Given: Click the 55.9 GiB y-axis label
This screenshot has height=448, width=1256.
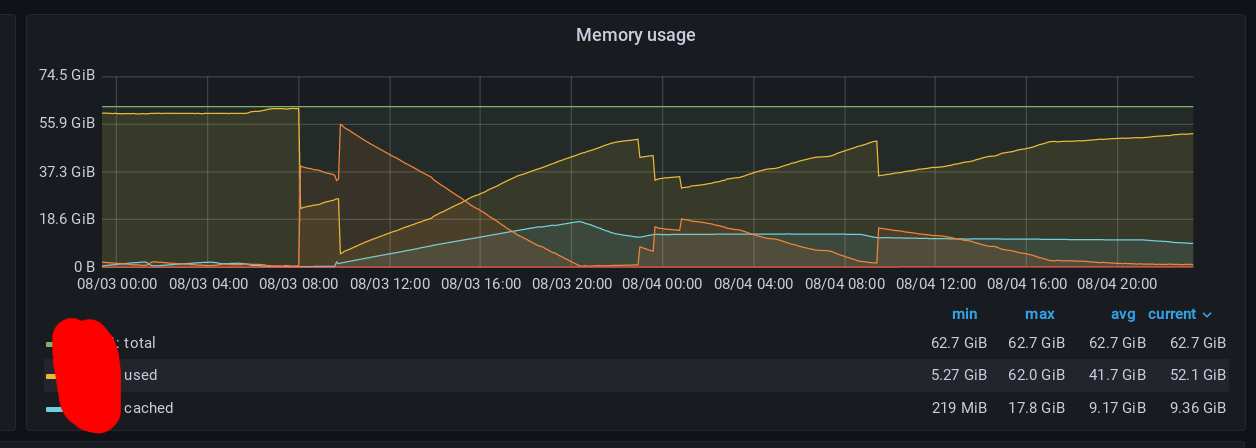Looking at the screenshot, I should (68, 123).
